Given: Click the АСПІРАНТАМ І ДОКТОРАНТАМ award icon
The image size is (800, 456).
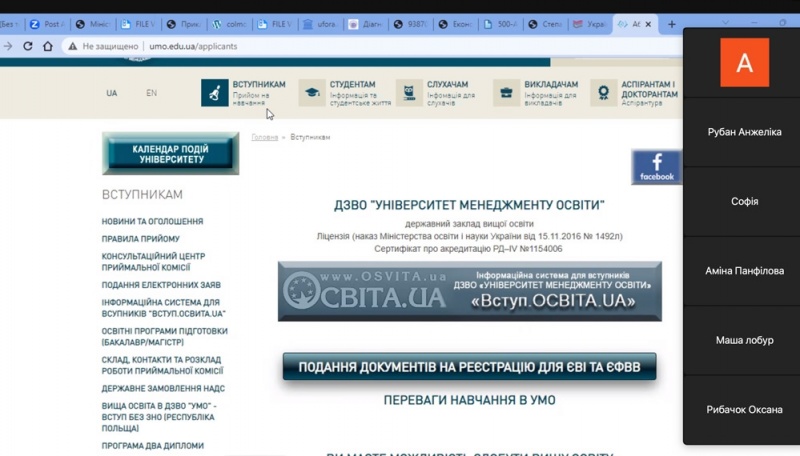Looking at the screenshot, I should [603, 93].
